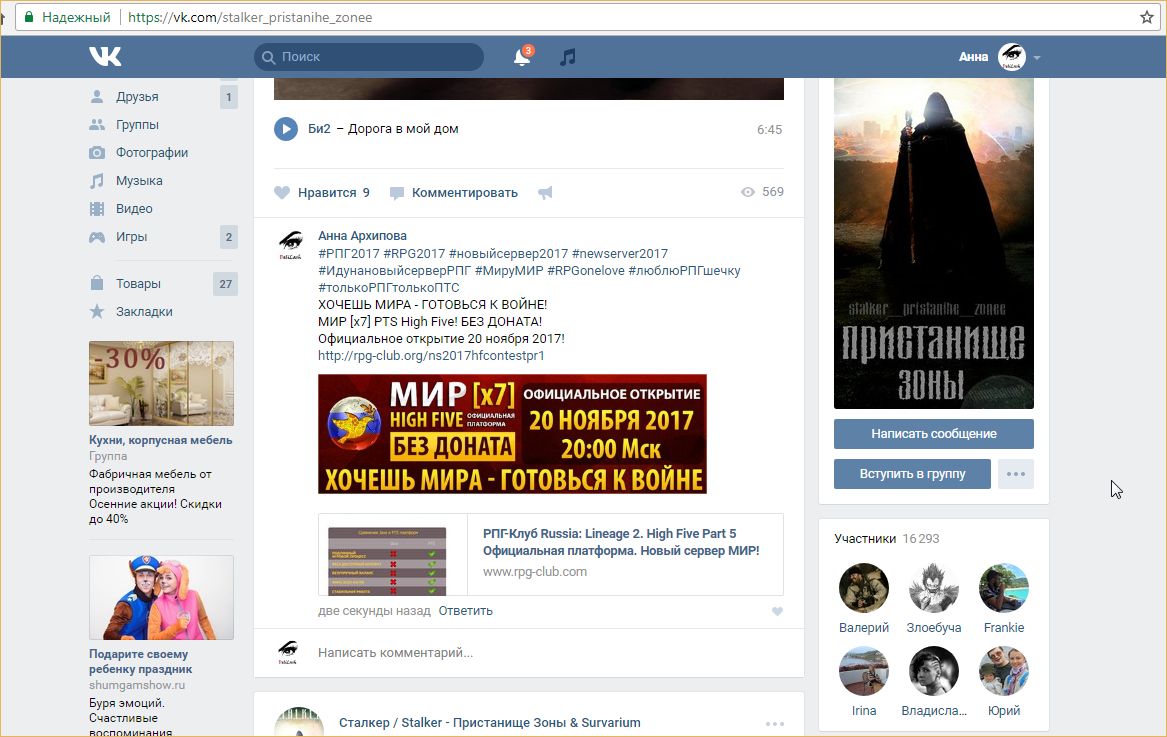Open Валерий's member avatar
This screenshot has width=1167, height=737.
[864, 588]
